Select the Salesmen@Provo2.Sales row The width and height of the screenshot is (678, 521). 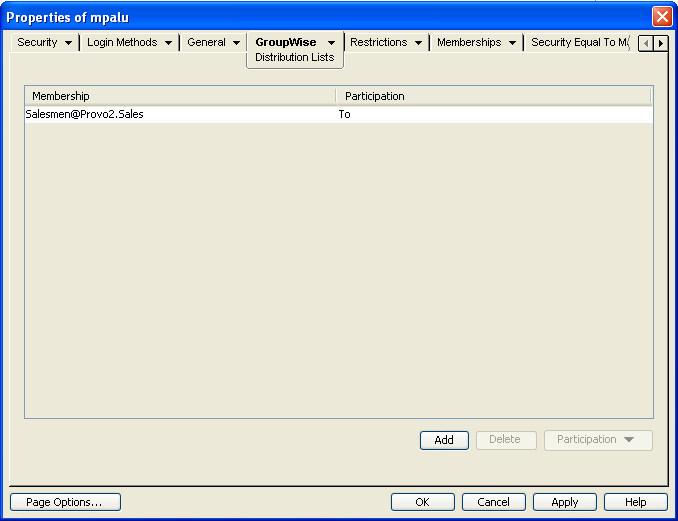click(339, 115)
